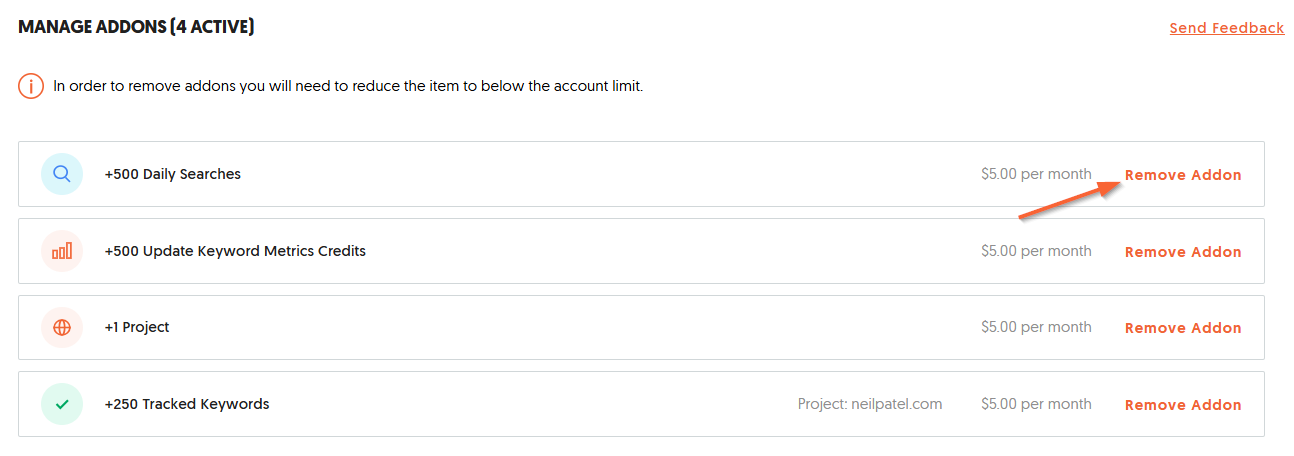Click the +1 Project $5.00 per month price

click(1036, 327)
